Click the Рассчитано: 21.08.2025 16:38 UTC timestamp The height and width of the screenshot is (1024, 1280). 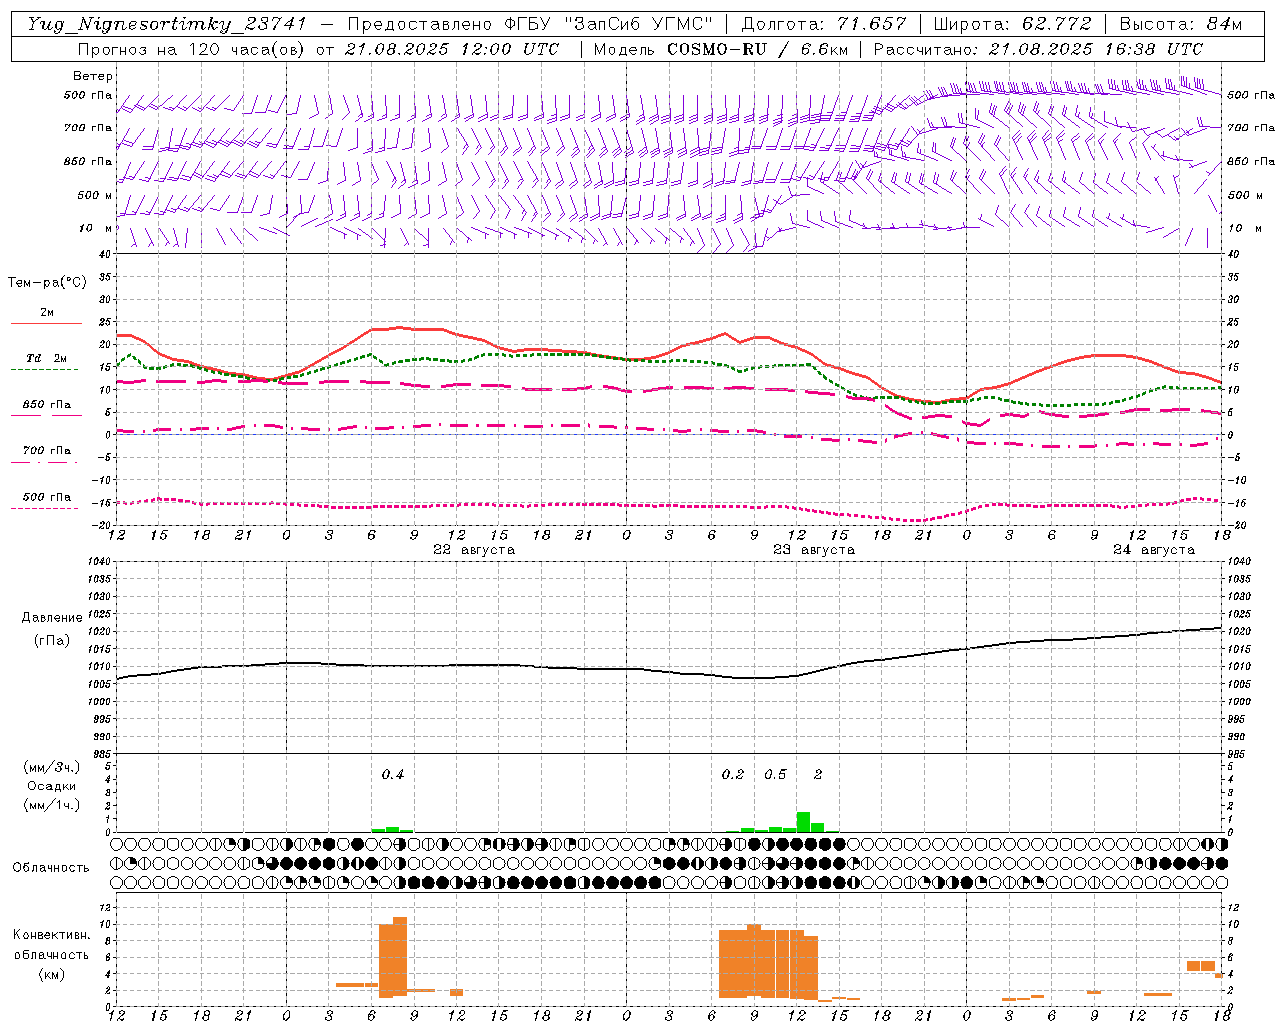click(1038, 49)
